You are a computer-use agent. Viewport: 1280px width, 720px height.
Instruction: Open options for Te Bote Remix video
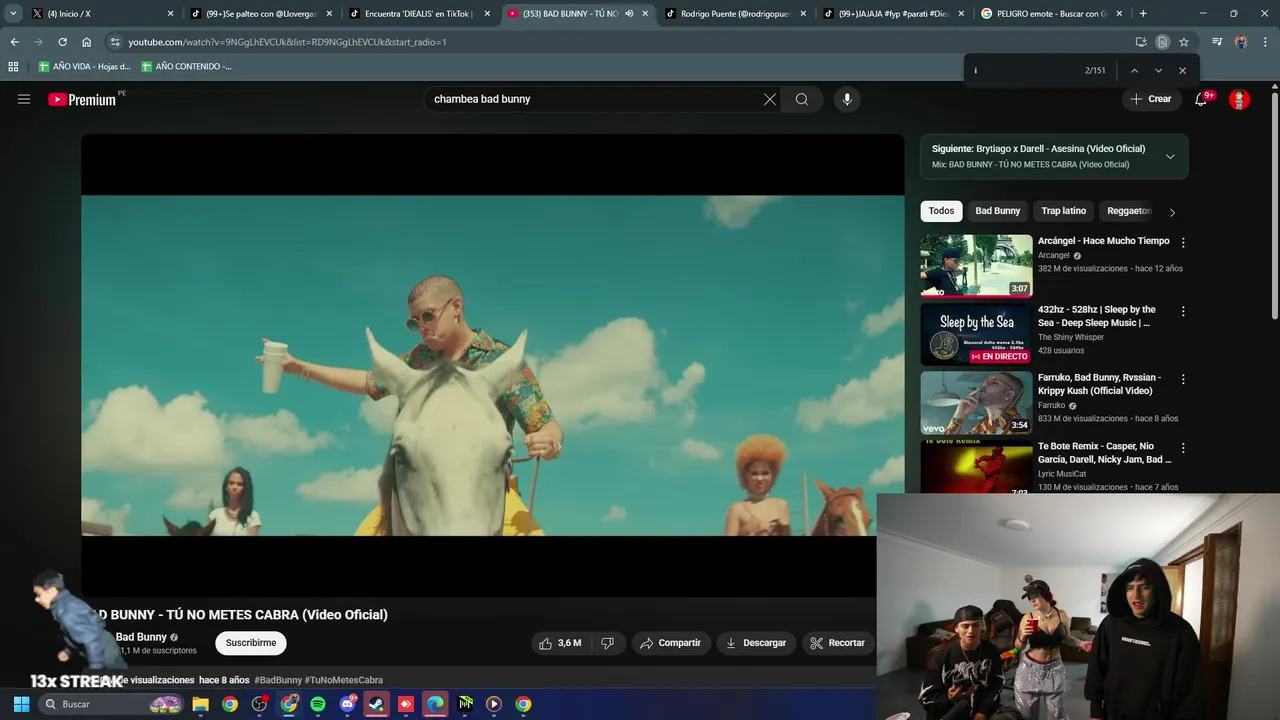pyautogui.click(x=1183, y=448)
